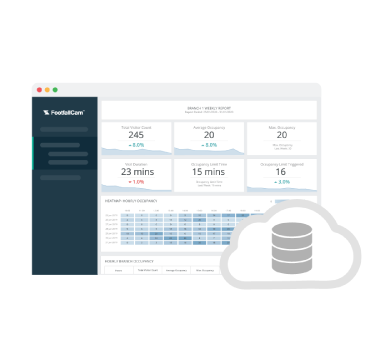The height and width of the screenshot is (360, 365).
Task: Click the Hourly Branch Occupancy table title
Action: click(x=129, y=261)
